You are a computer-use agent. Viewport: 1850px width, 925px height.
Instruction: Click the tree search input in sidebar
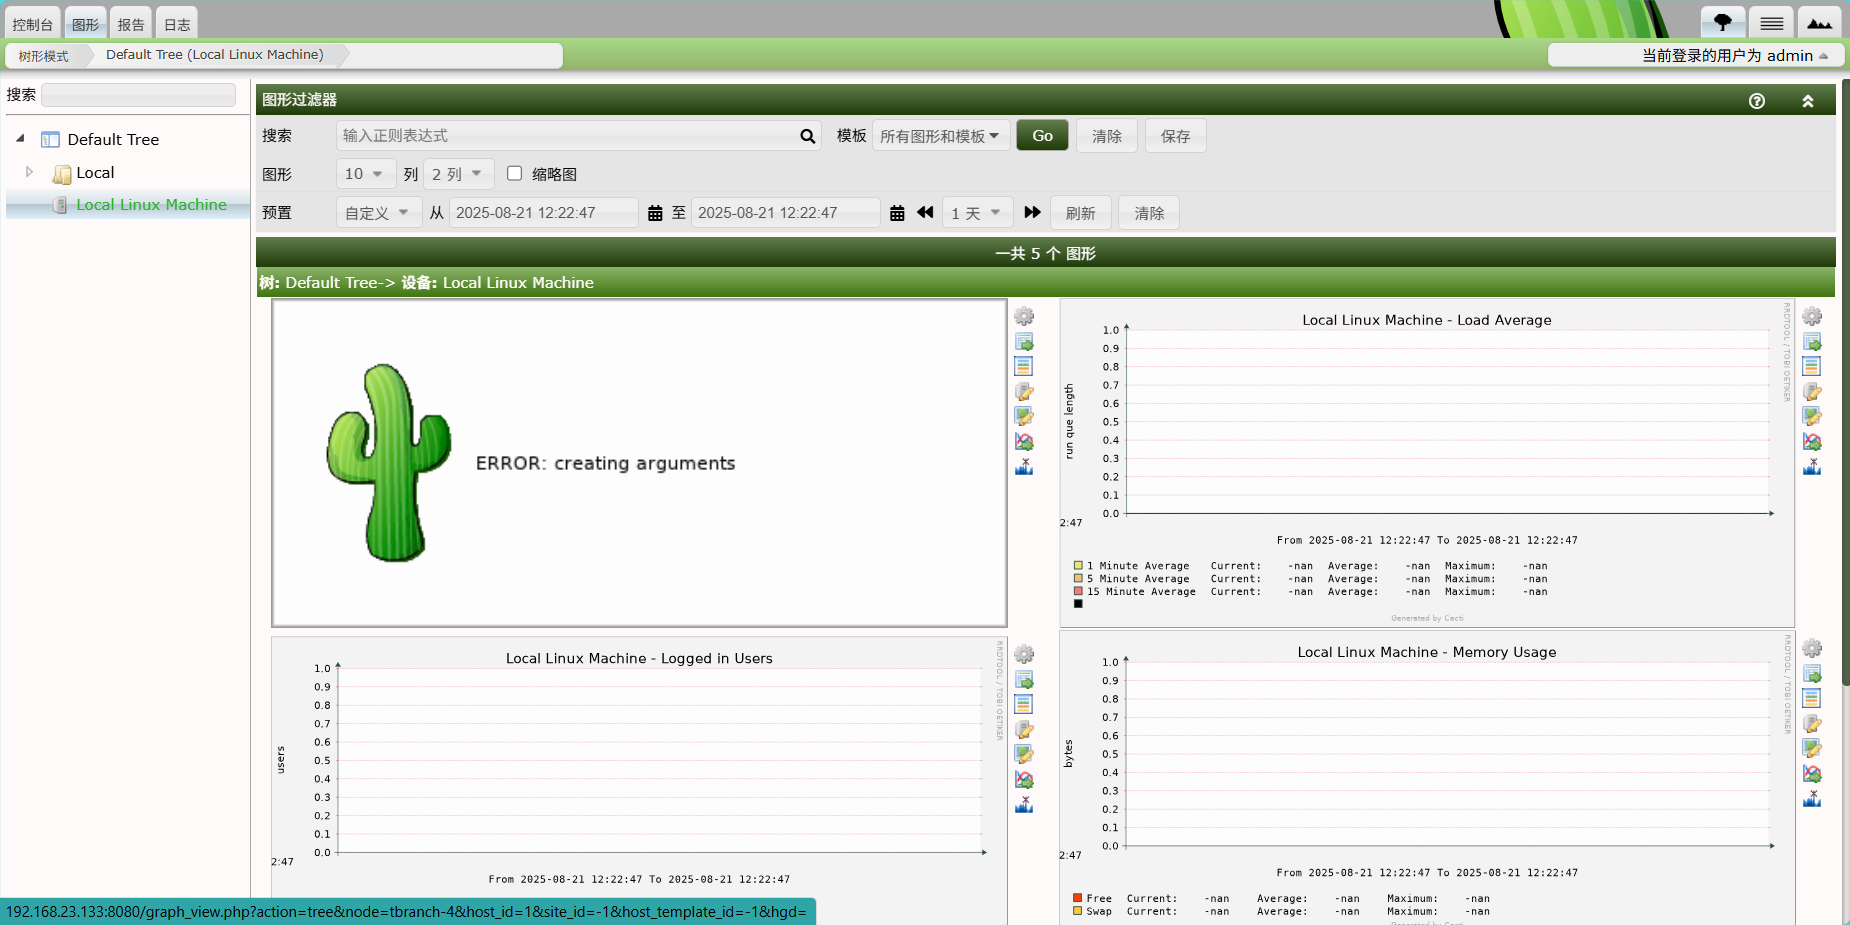pos(139,95)
